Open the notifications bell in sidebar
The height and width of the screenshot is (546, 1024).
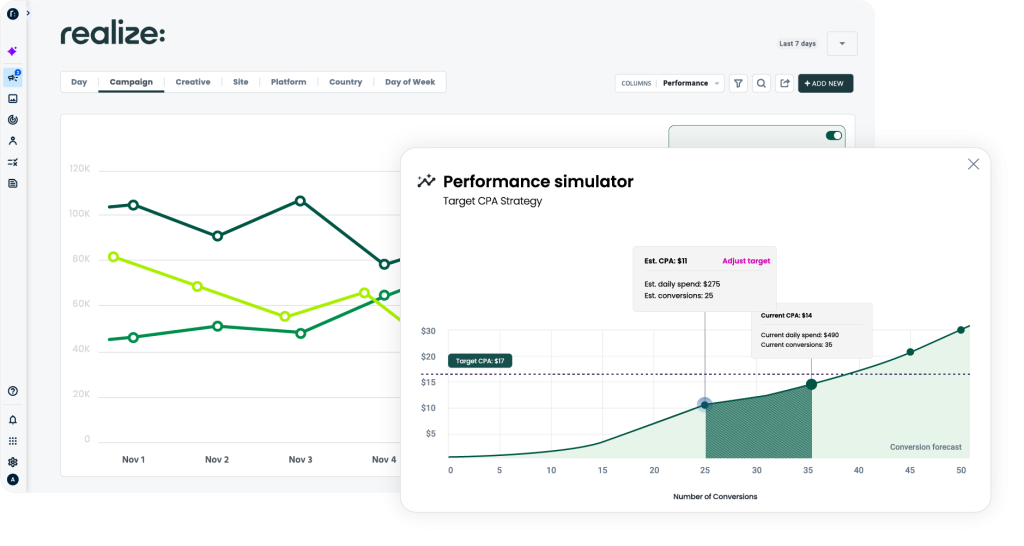[12, 420]
